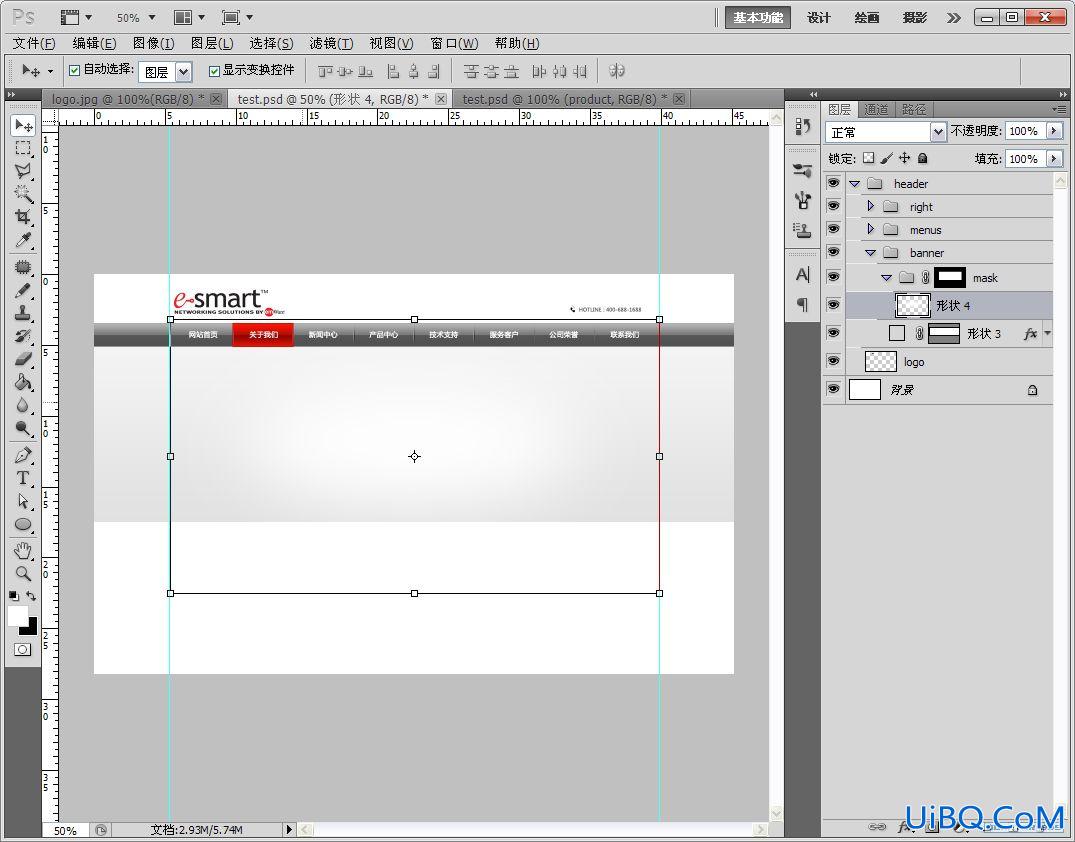
Task: Open the Character panel icon
Action: click(x=803, y=275)
